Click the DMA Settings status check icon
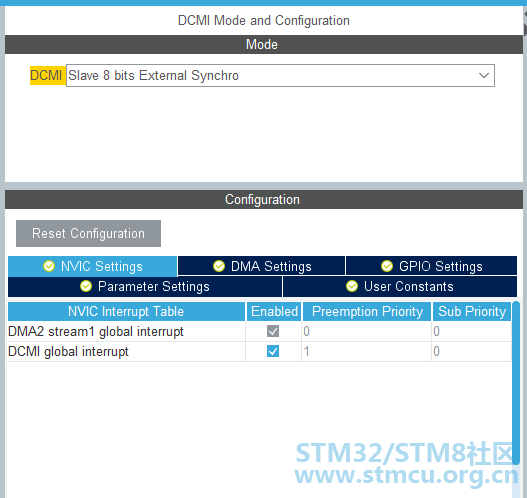527x498 pixels. pyautogui.click(x=219, y=266)
